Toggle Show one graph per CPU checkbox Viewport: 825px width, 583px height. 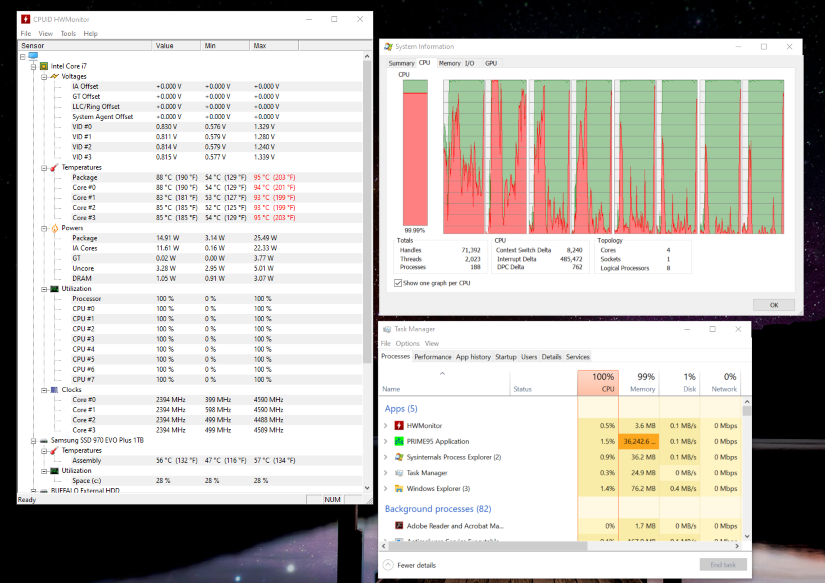pos(398,283)
